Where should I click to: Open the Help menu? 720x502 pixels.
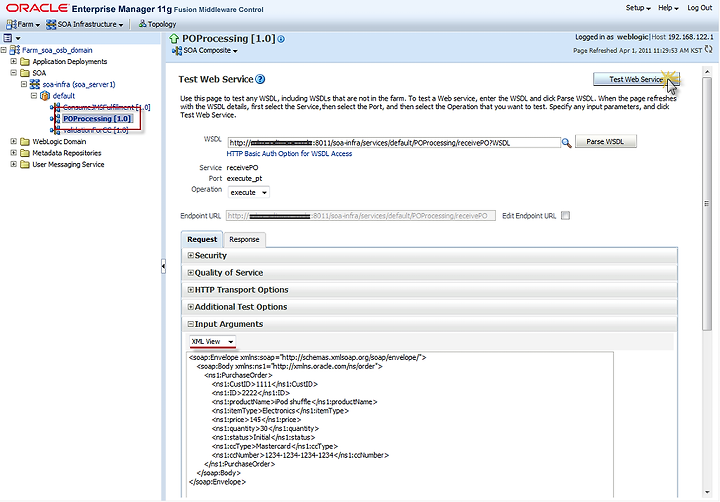(x=668, y=8)
